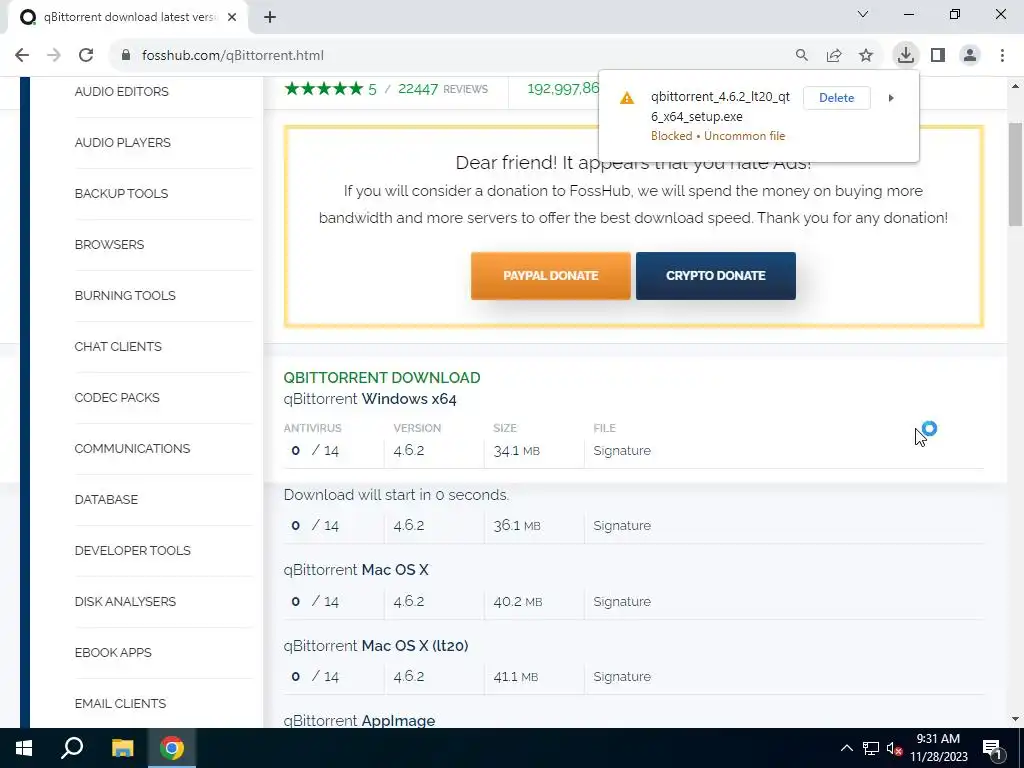
Task: Open the Chrome downloads tray icon
Action: pyautogui.click(x=905, y=55)
